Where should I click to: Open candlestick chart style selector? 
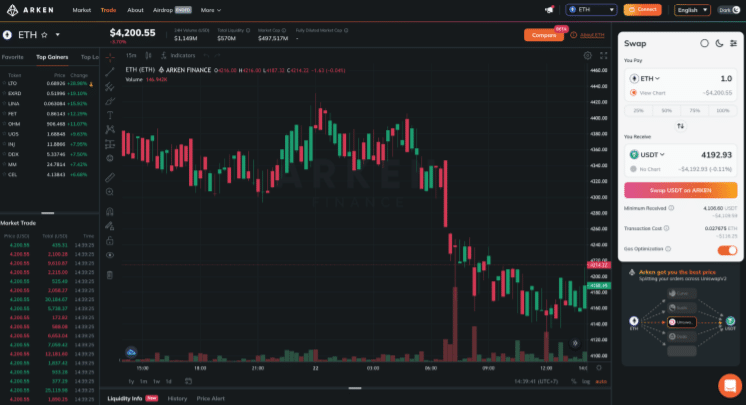coord(148,56)
